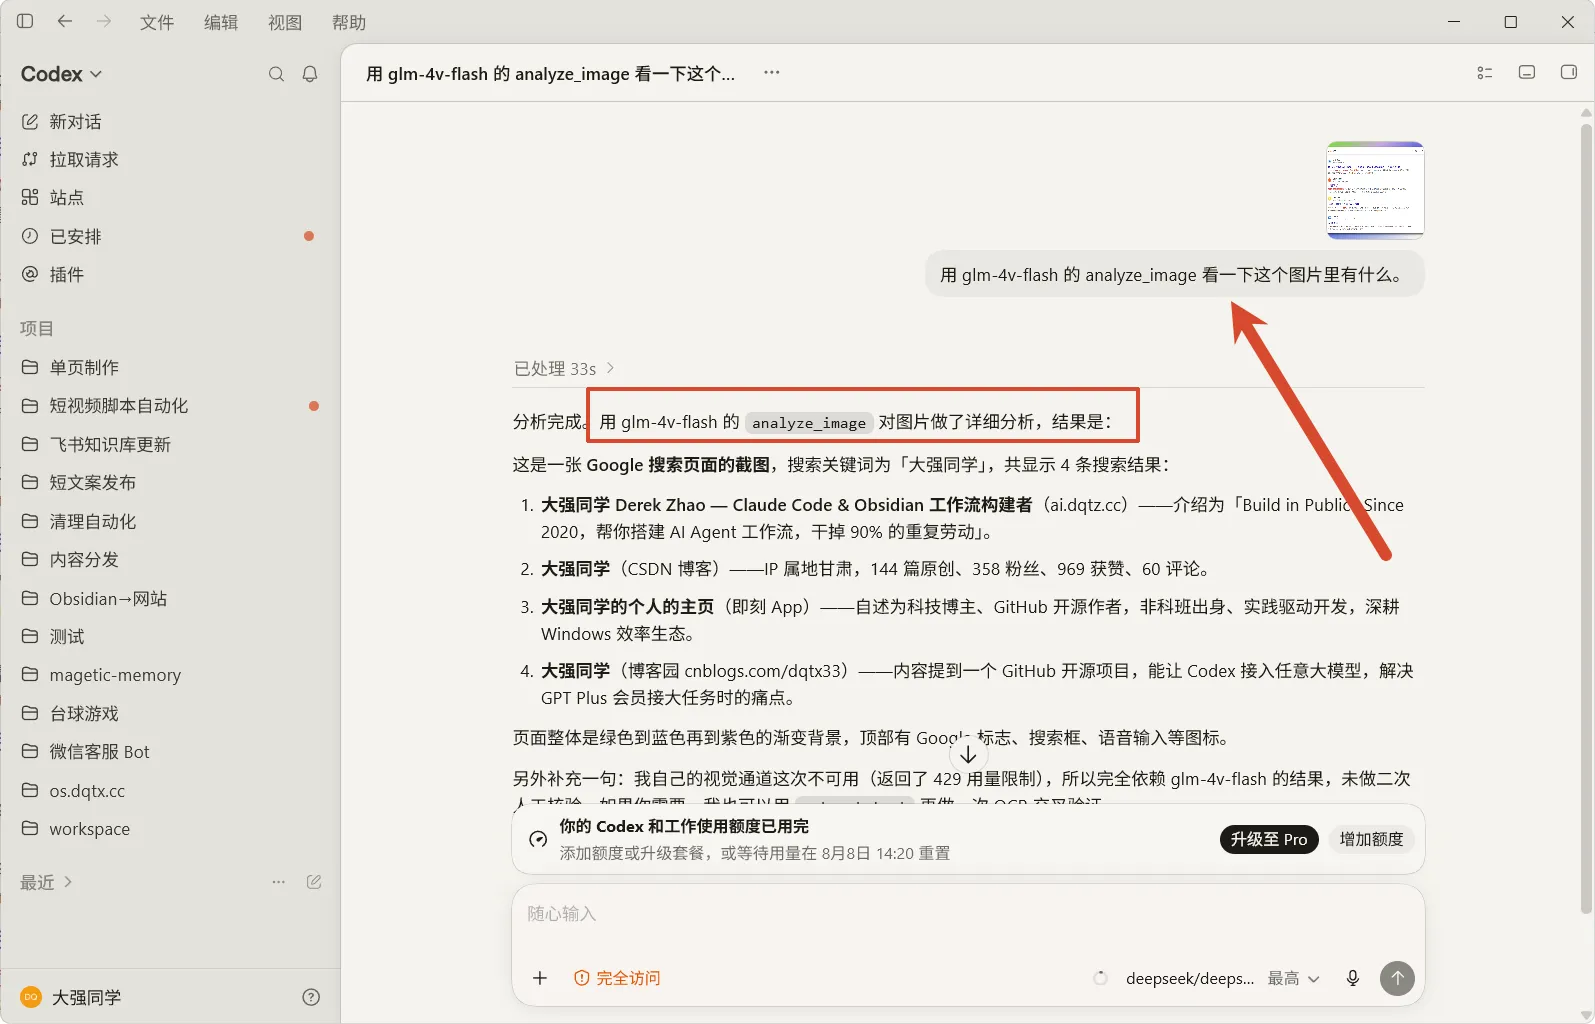Open 站点 in the sidebar
The width and height of the screenshot is (1595, 1024).
(67, 198)
